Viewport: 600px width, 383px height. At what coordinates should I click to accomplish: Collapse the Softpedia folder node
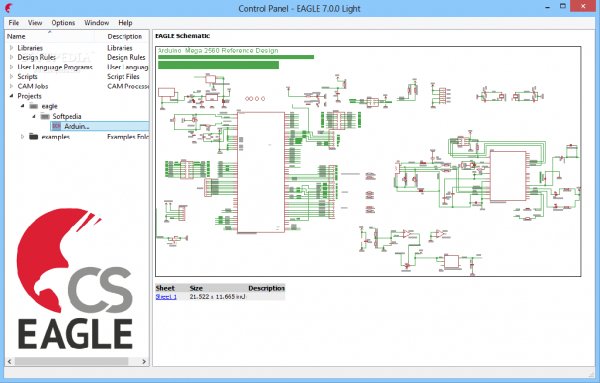click(34, 116)
